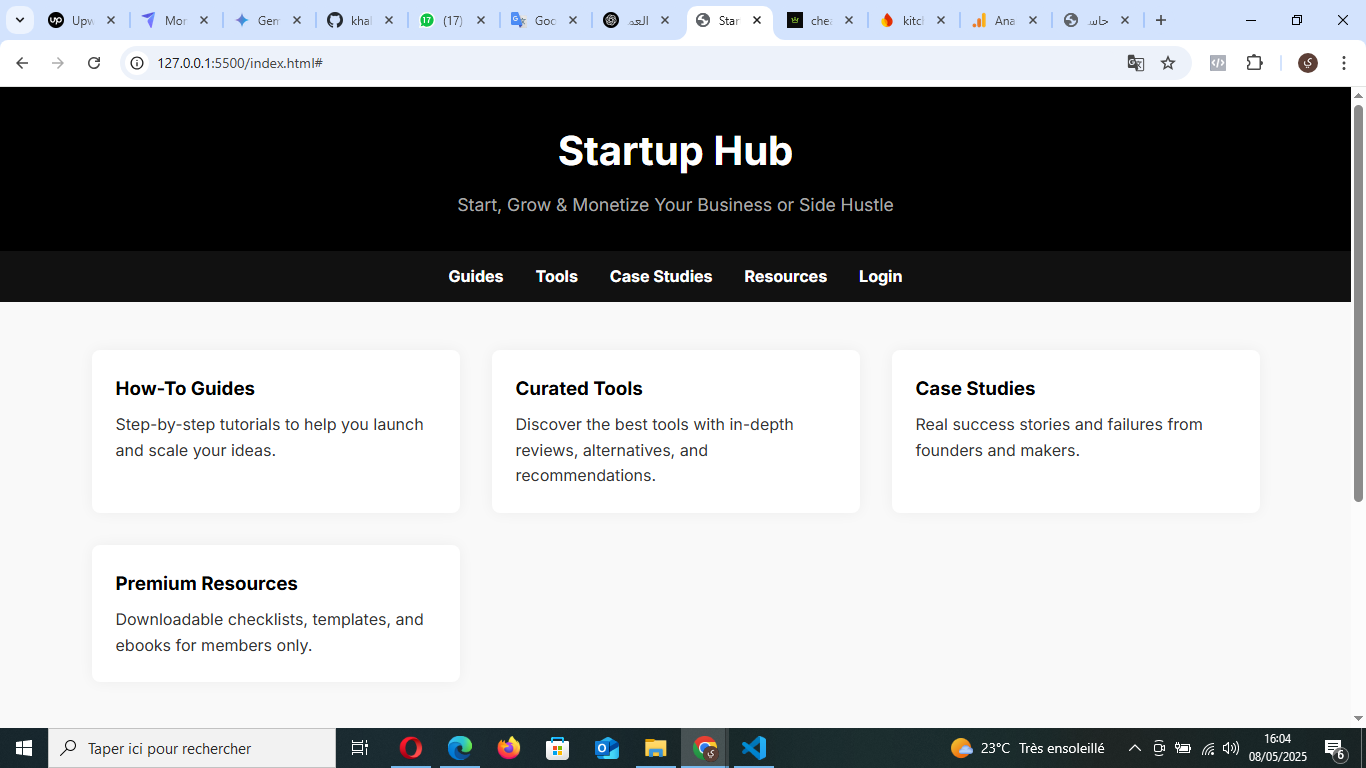
Task: Open the Google Translate icon in address bar
Action: (1136, 63)
